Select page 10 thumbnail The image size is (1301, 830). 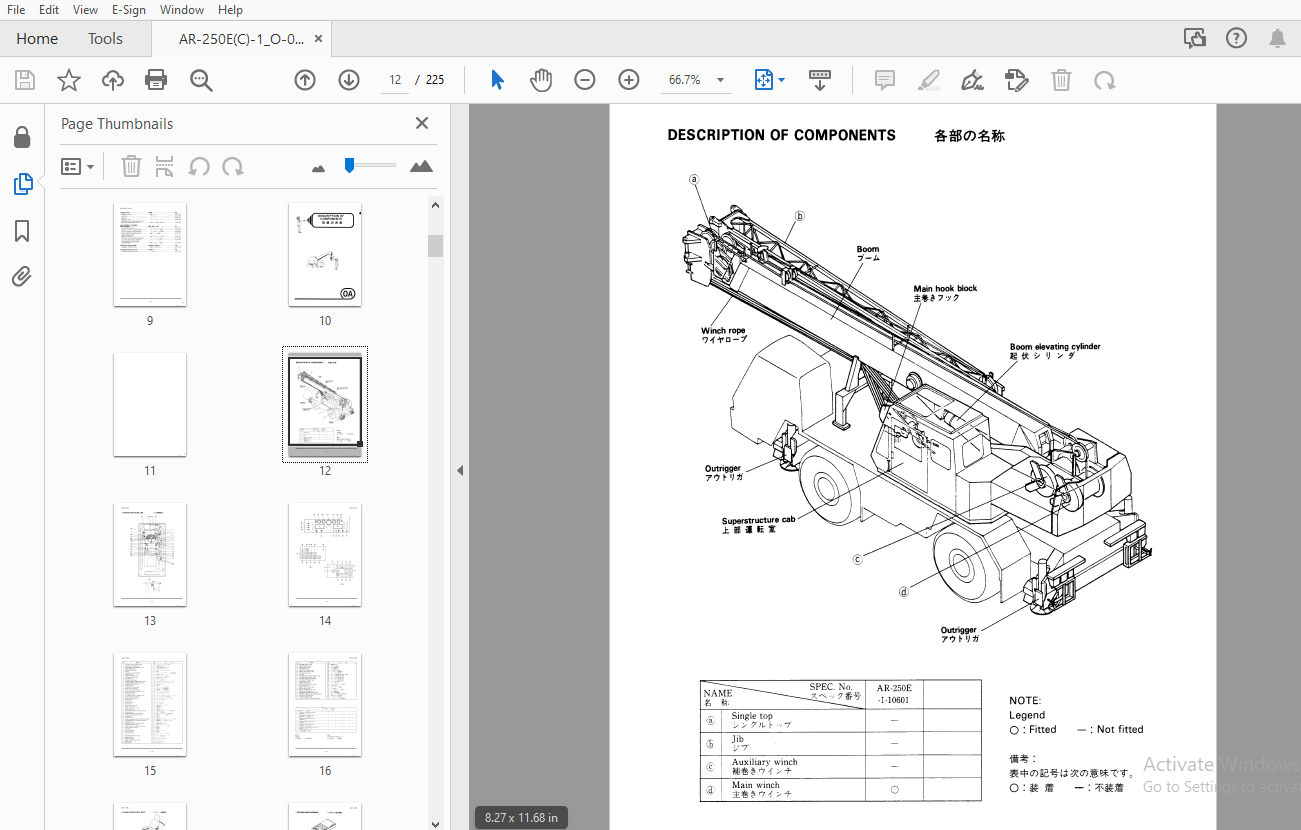click(325, 255)
